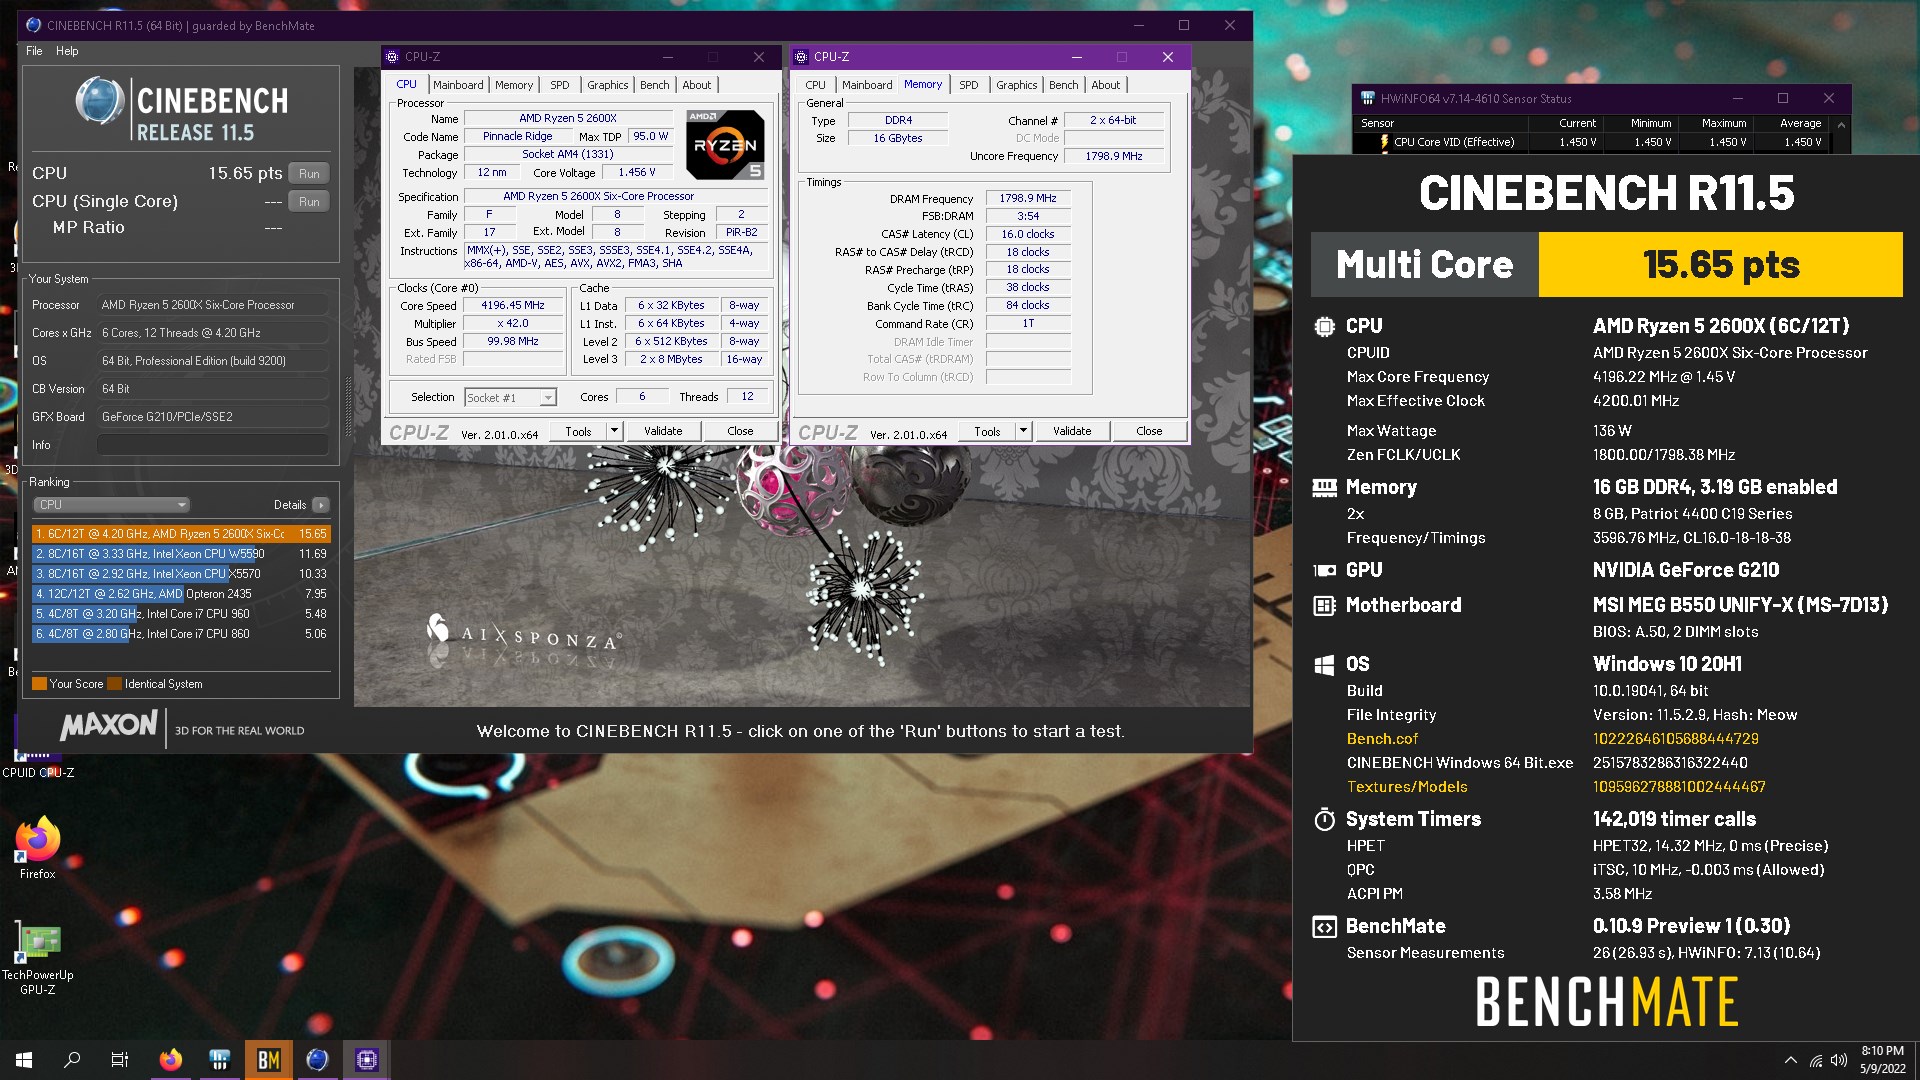The height and width of the screenshot is (1080, 1920).
Task: Open CPU-Z taskbar icon
Action: tap(367, 1060)
